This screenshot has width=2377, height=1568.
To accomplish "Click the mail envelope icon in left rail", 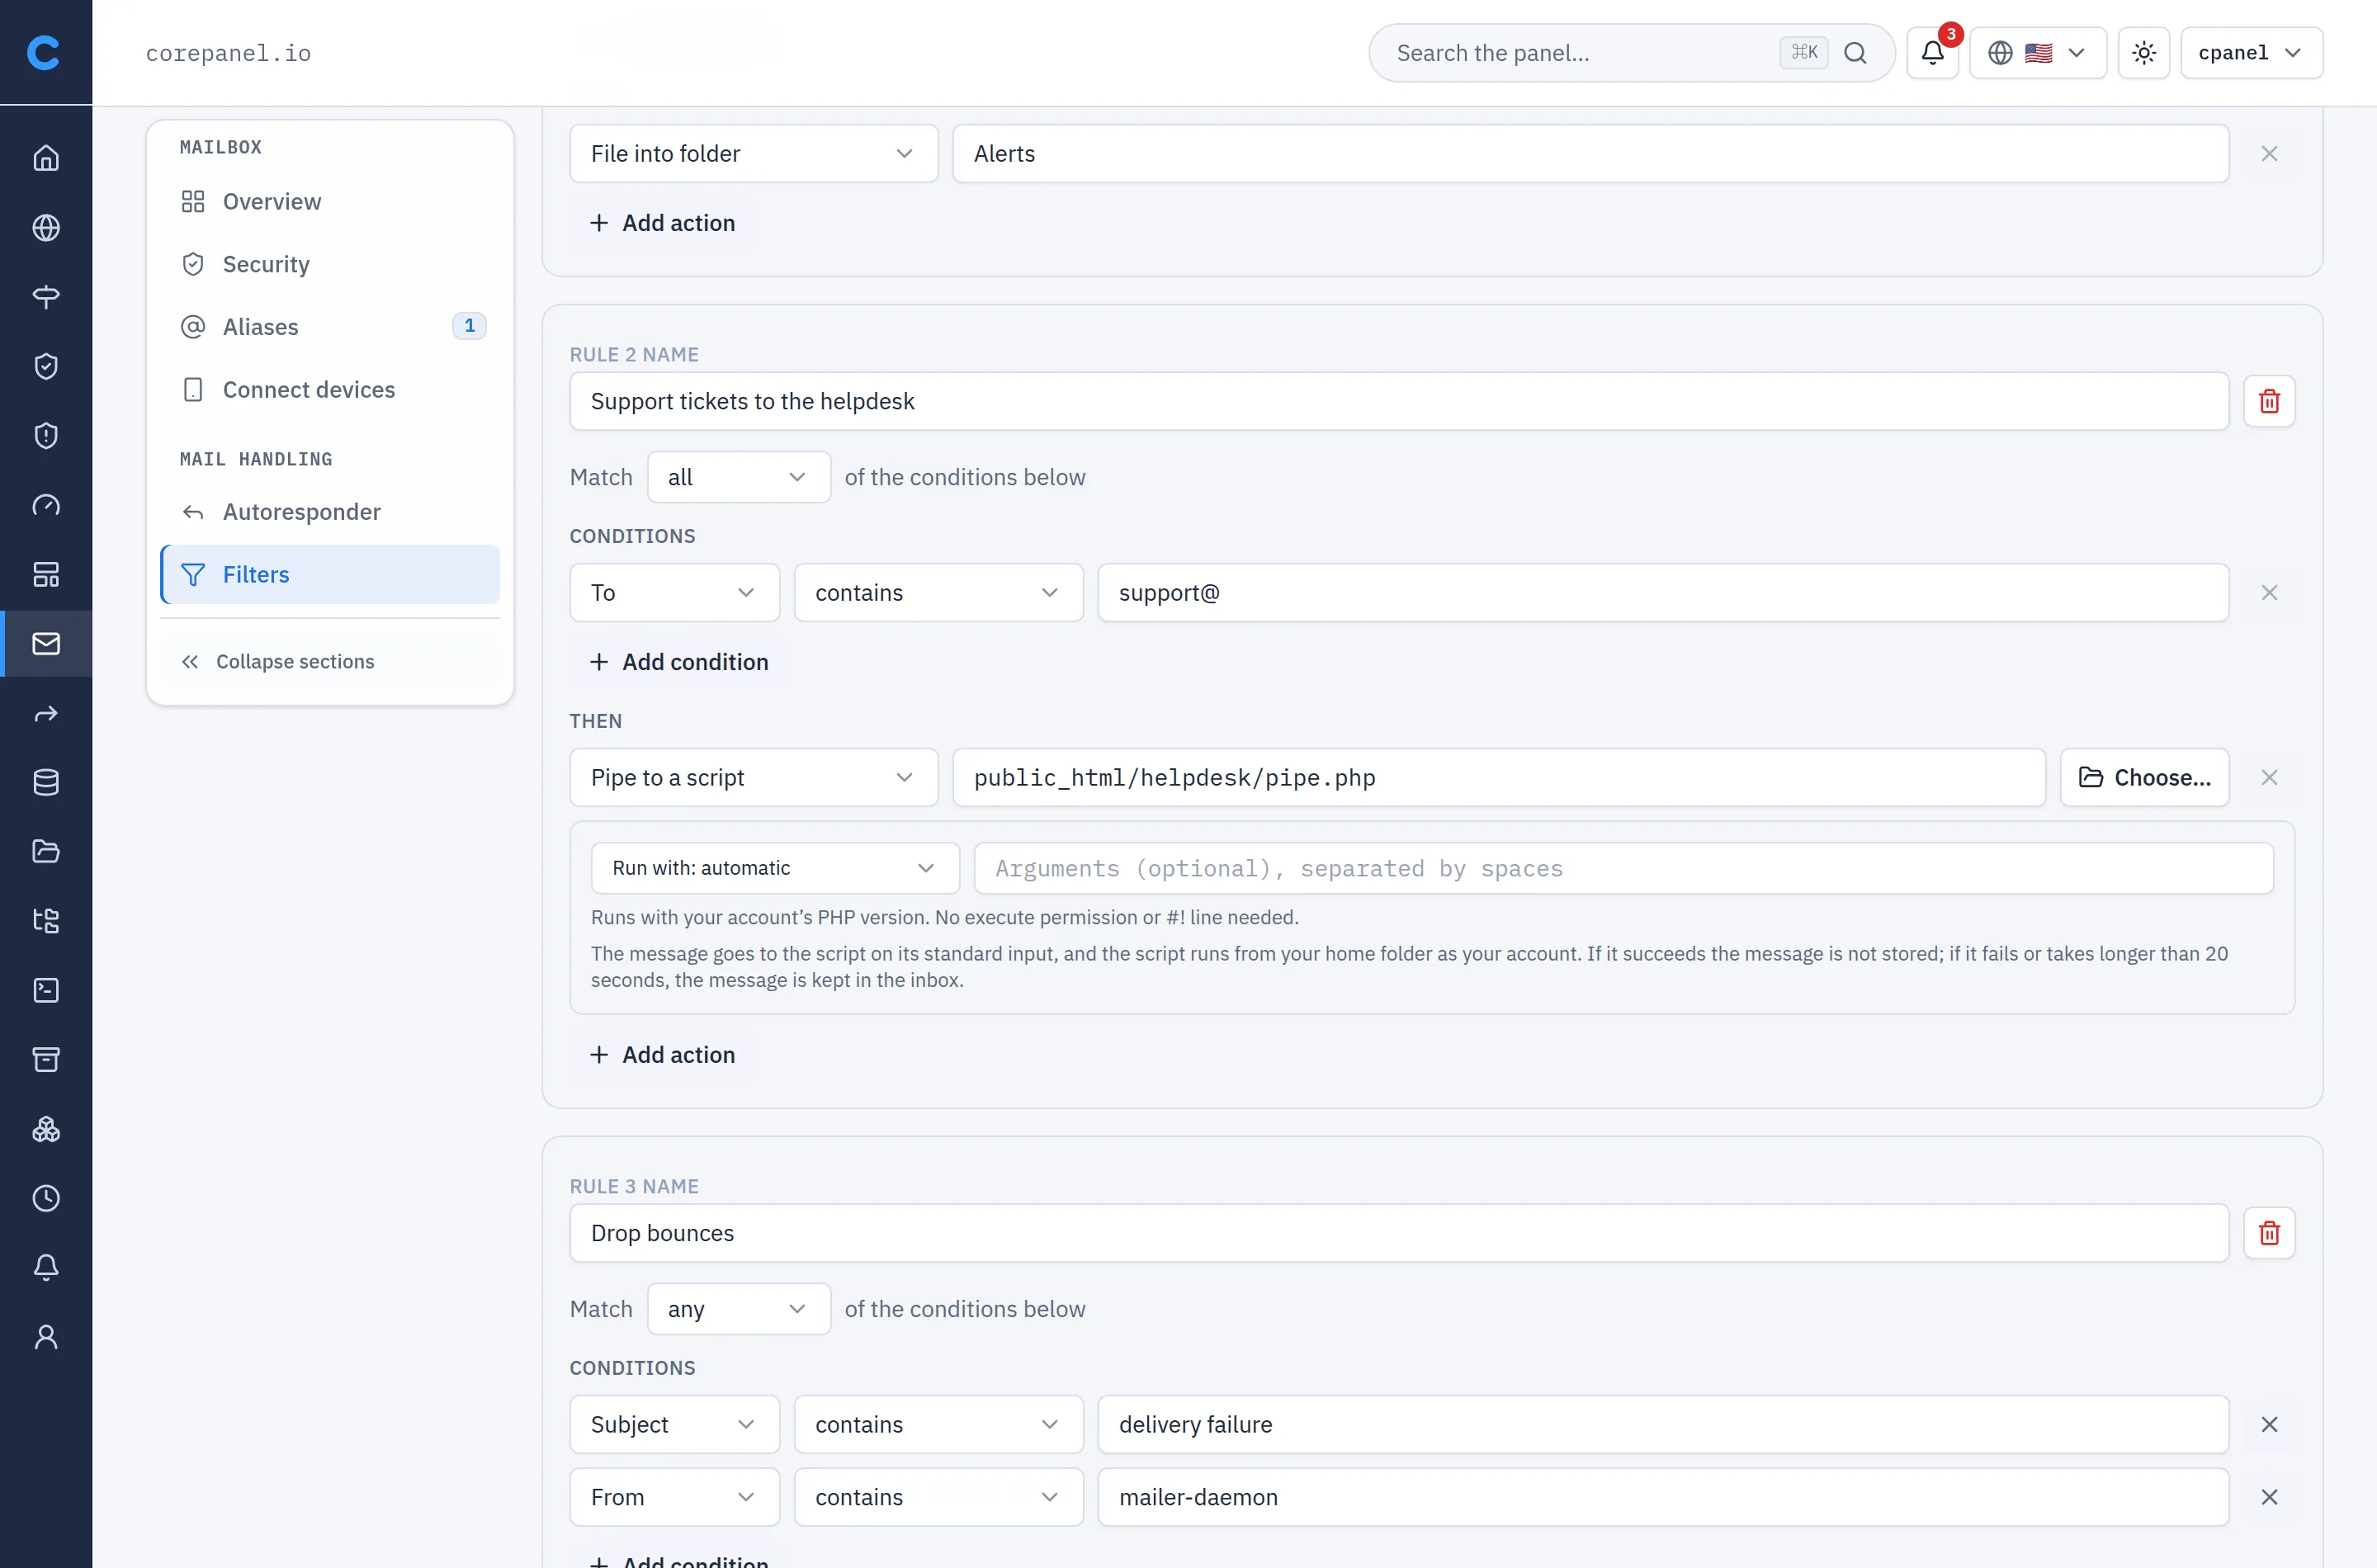I will click(46, 643).
